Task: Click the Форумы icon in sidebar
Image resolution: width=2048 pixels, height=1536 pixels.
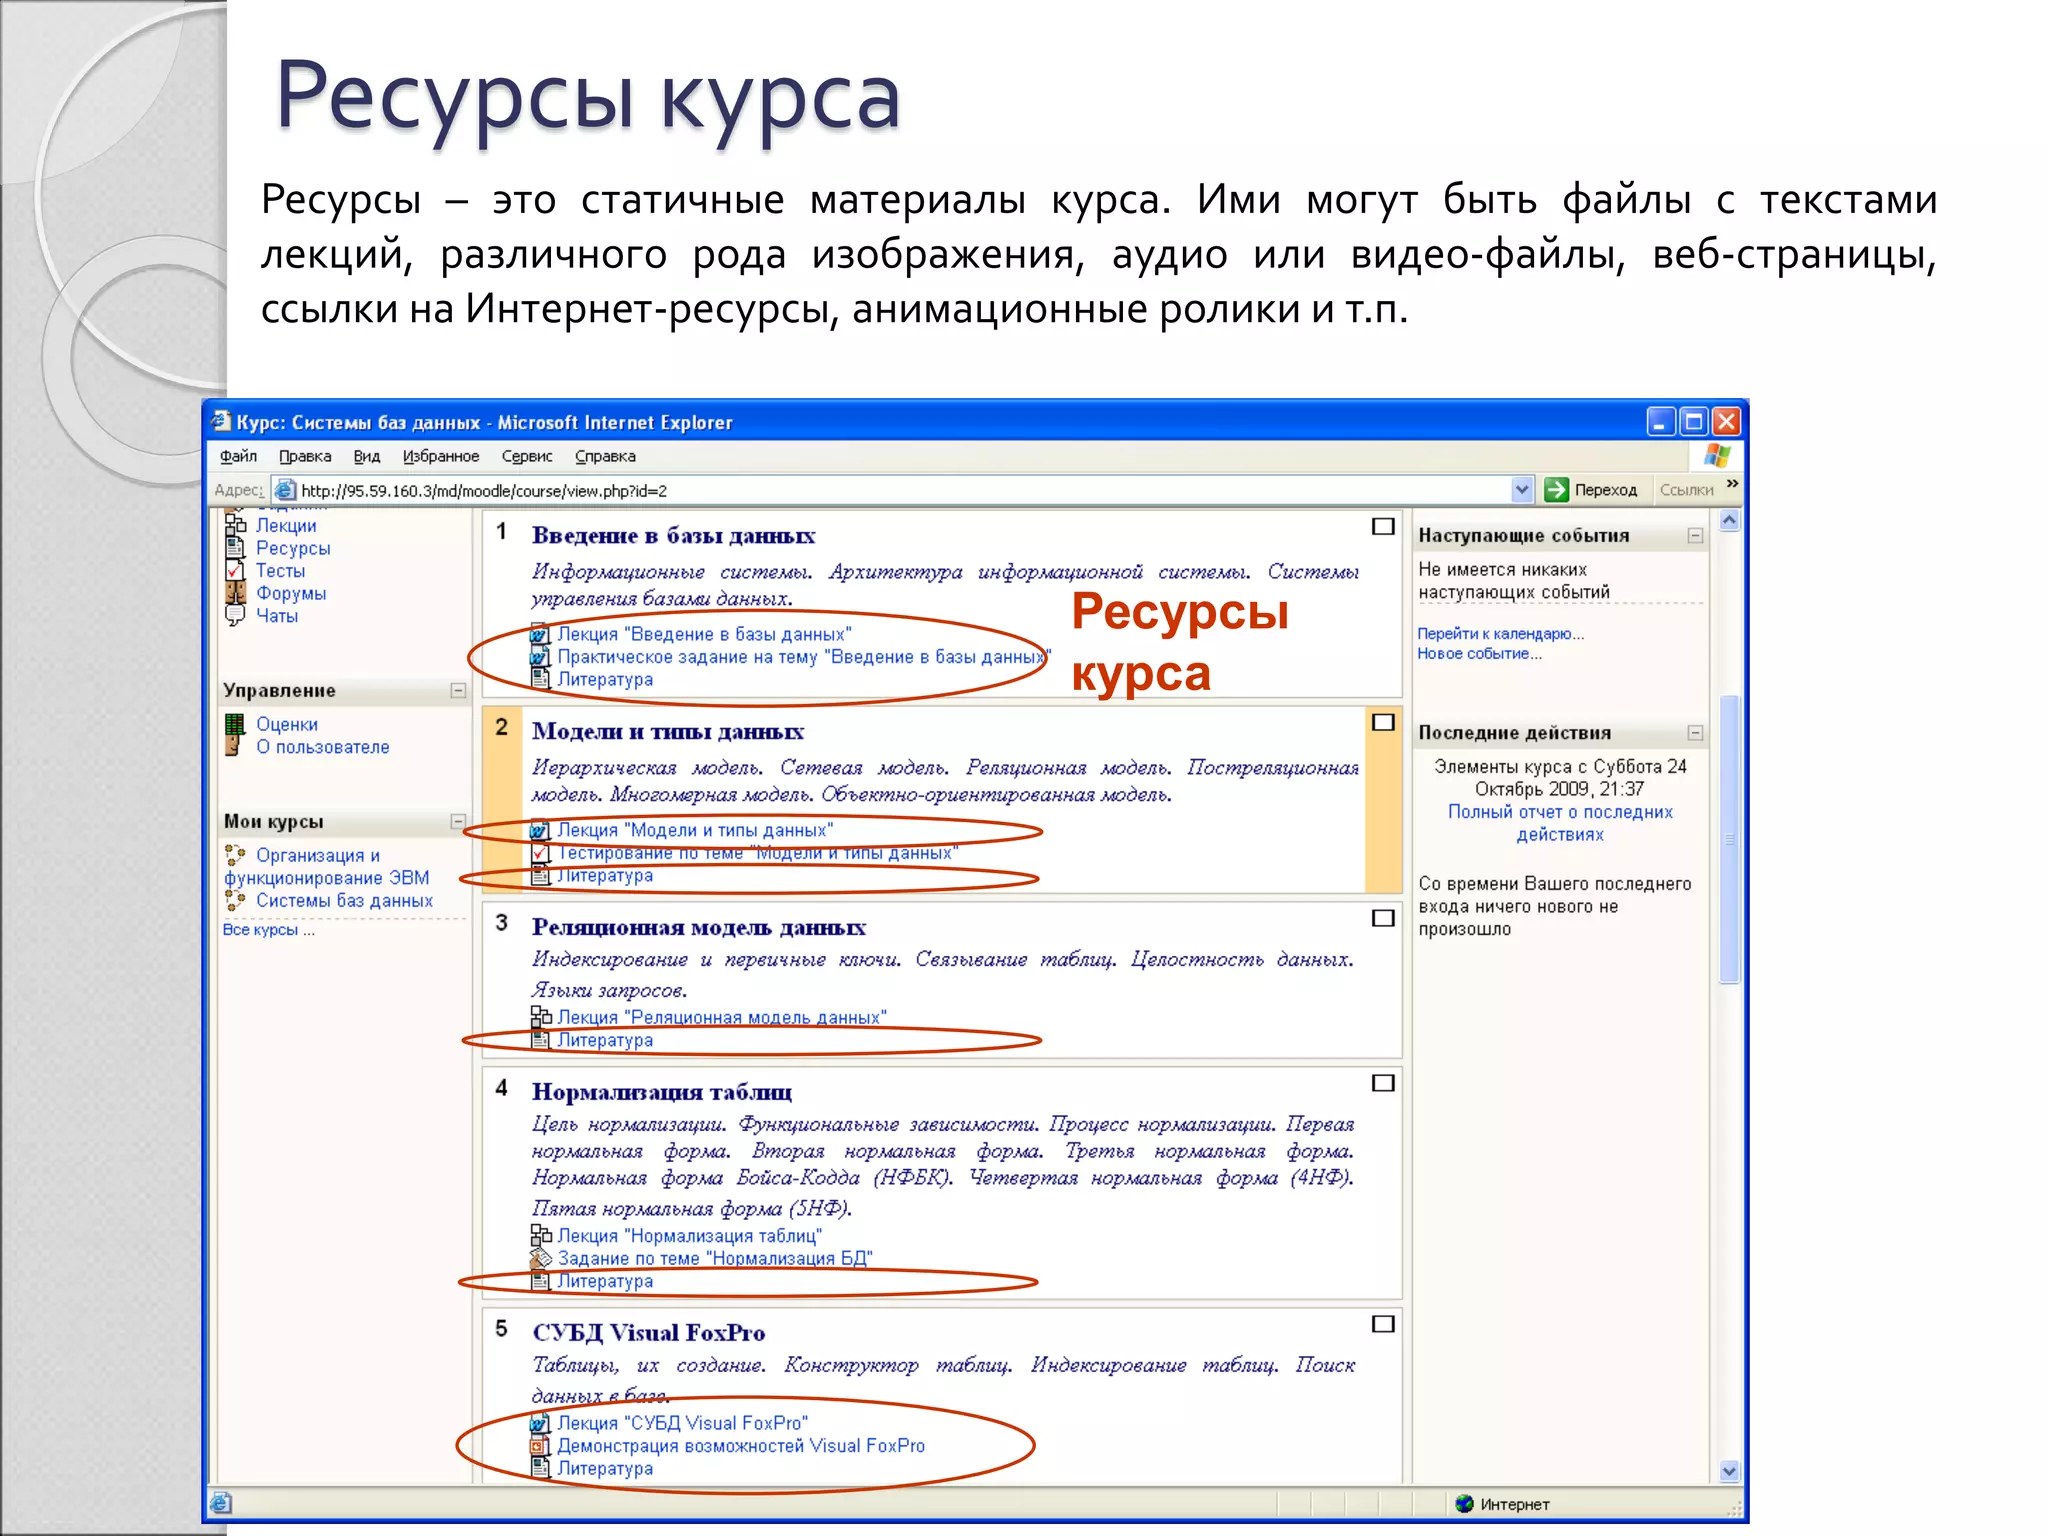Action: (235, 593)
